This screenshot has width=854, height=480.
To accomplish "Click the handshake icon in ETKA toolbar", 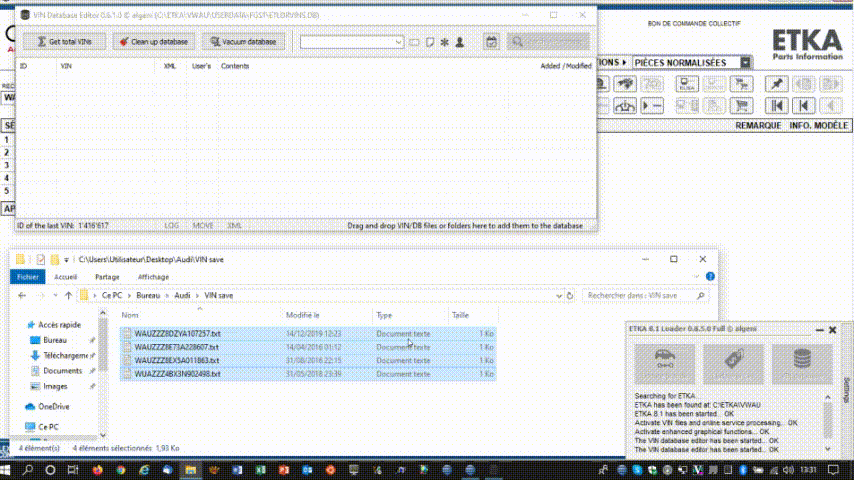I will click(x=625, y=84).
